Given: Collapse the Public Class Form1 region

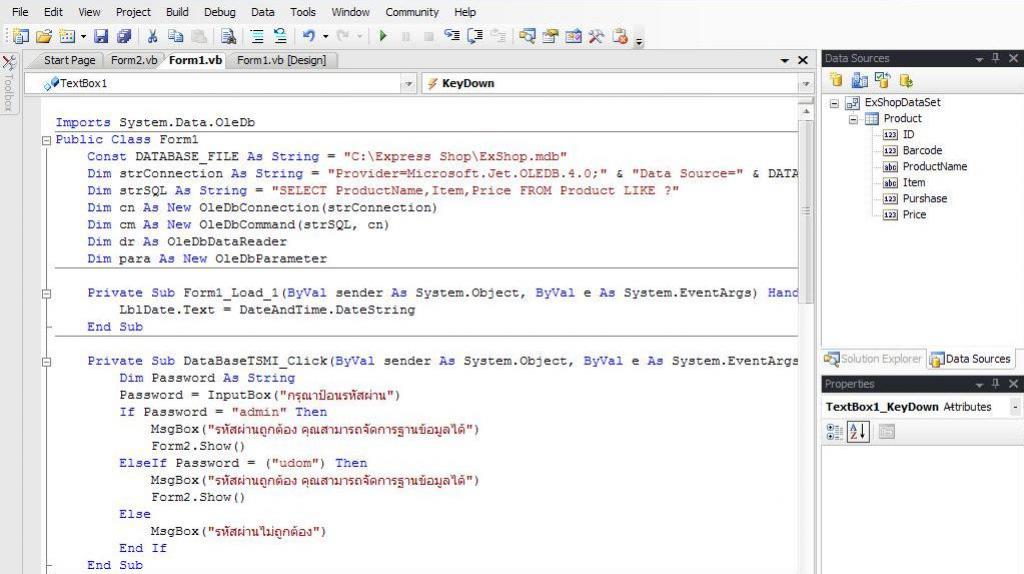Looking at the screenshot, I should click(46, 140).
